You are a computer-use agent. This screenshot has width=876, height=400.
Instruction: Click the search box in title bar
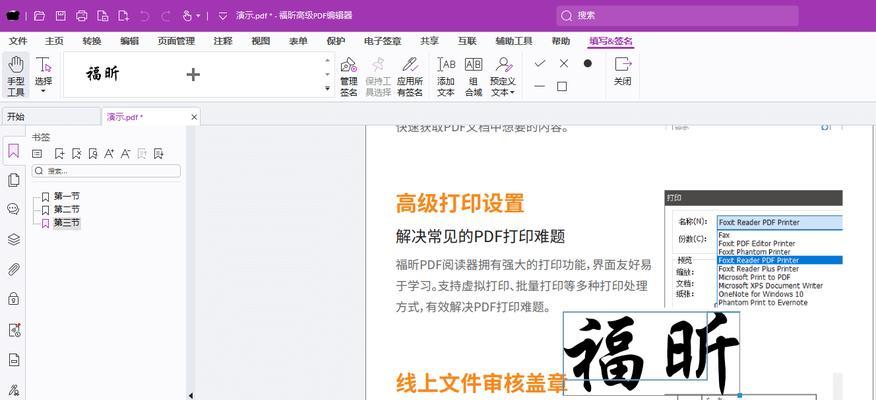coord(677,16)
